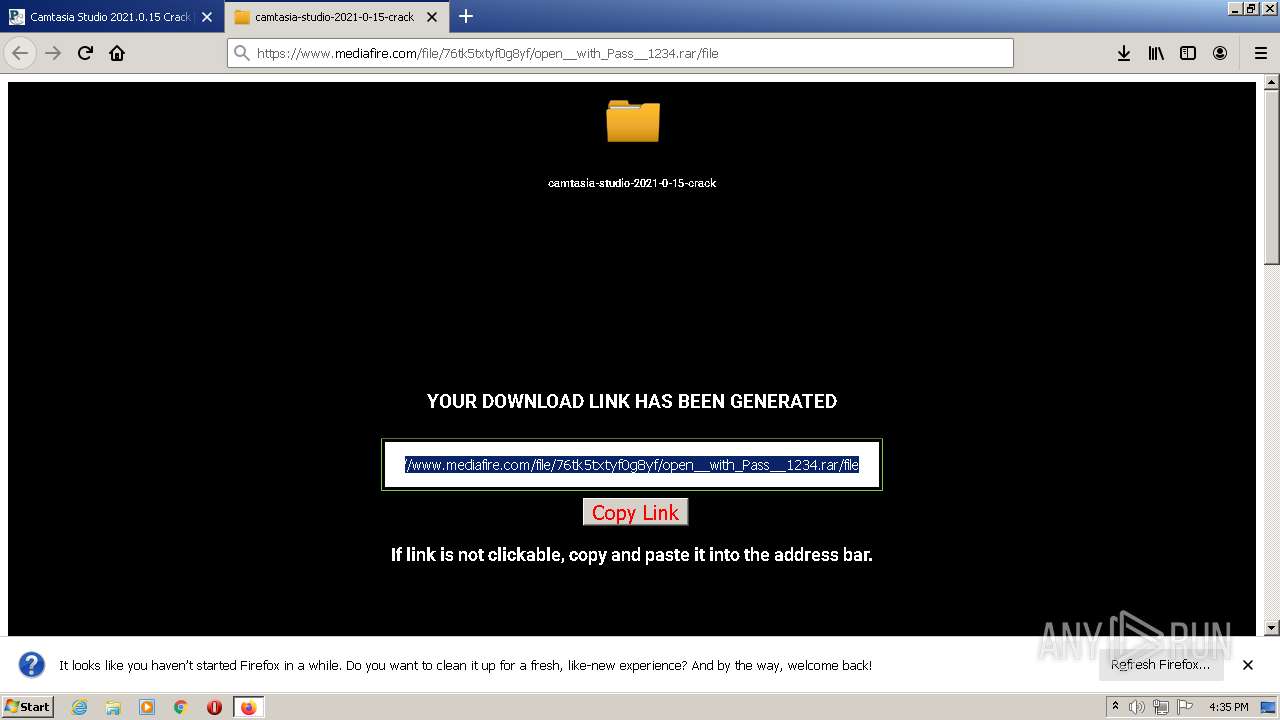Viewport: 1280px width, 720px height.
Task: Open Firefox Account menu
Action: (1220, 53)
